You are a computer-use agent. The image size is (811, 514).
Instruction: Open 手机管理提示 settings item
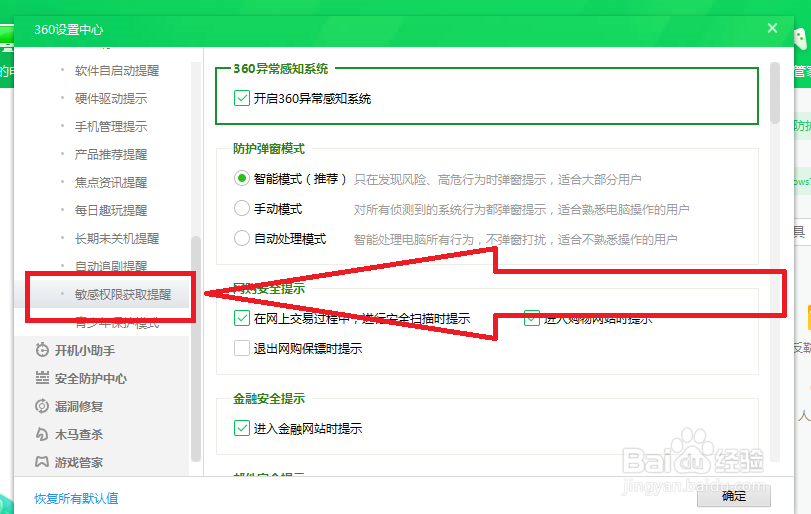(x=111, y=126)
